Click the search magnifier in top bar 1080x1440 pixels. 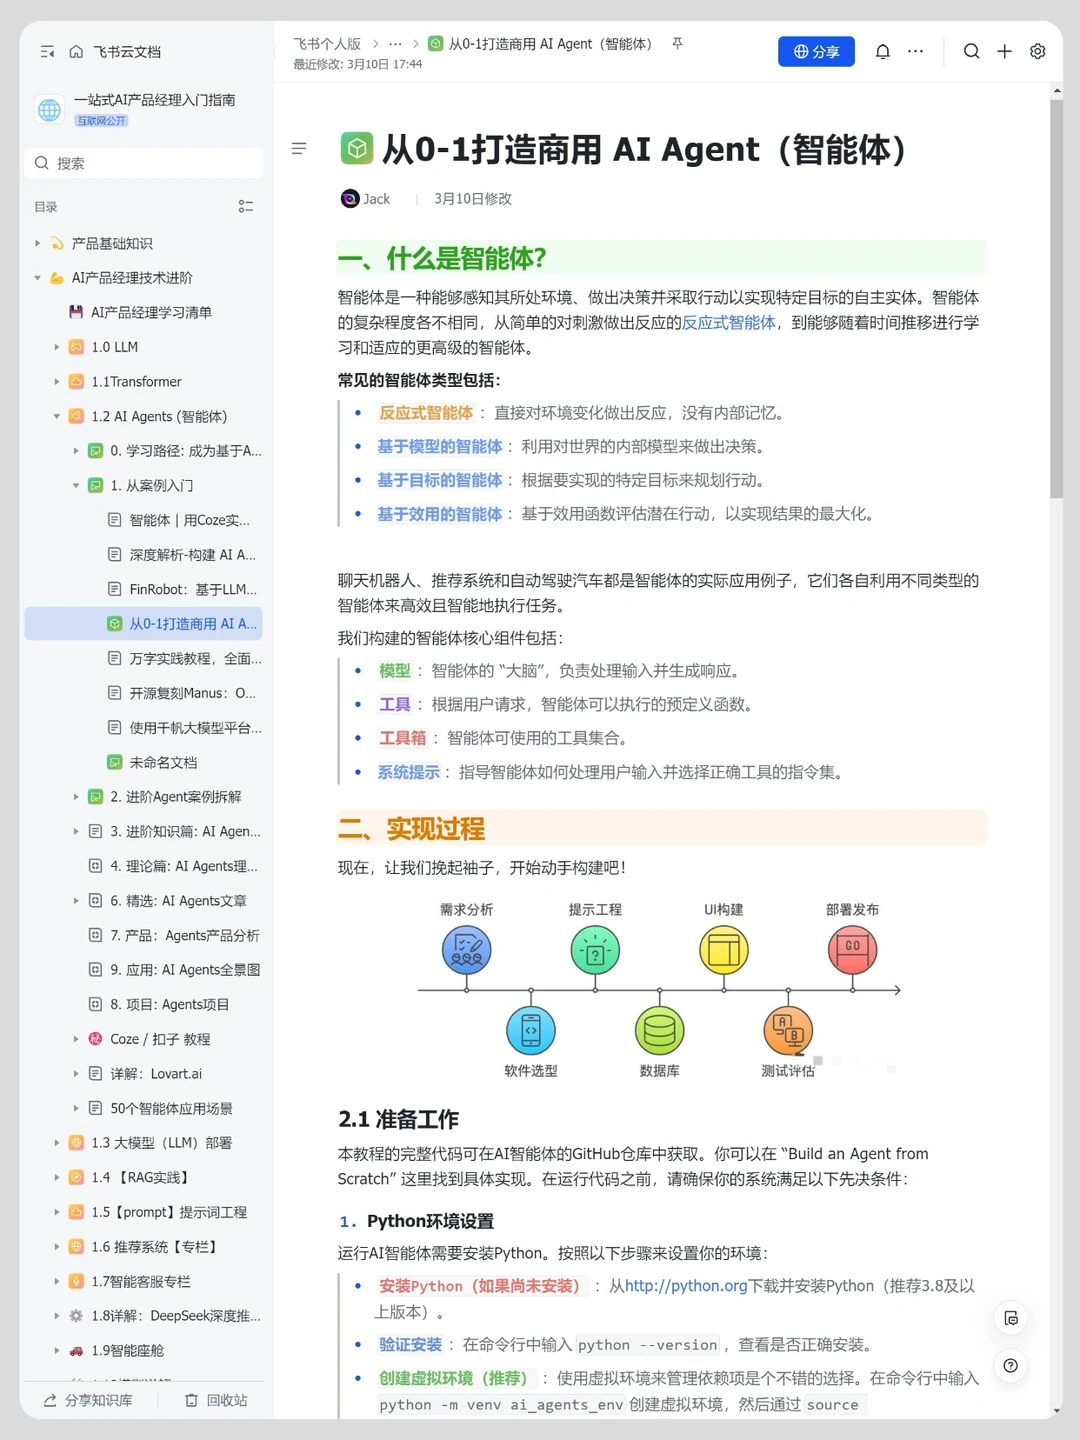click(971, 51)
